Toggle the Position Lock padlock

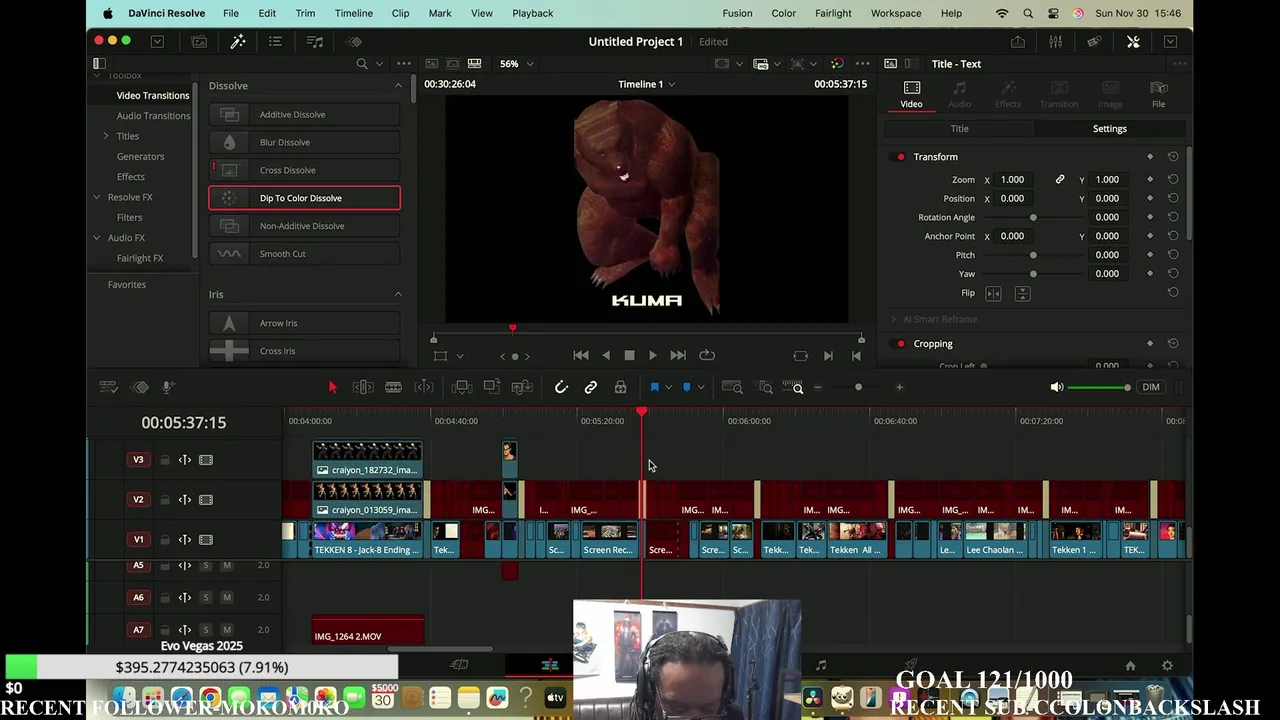[x=620, y=387]
